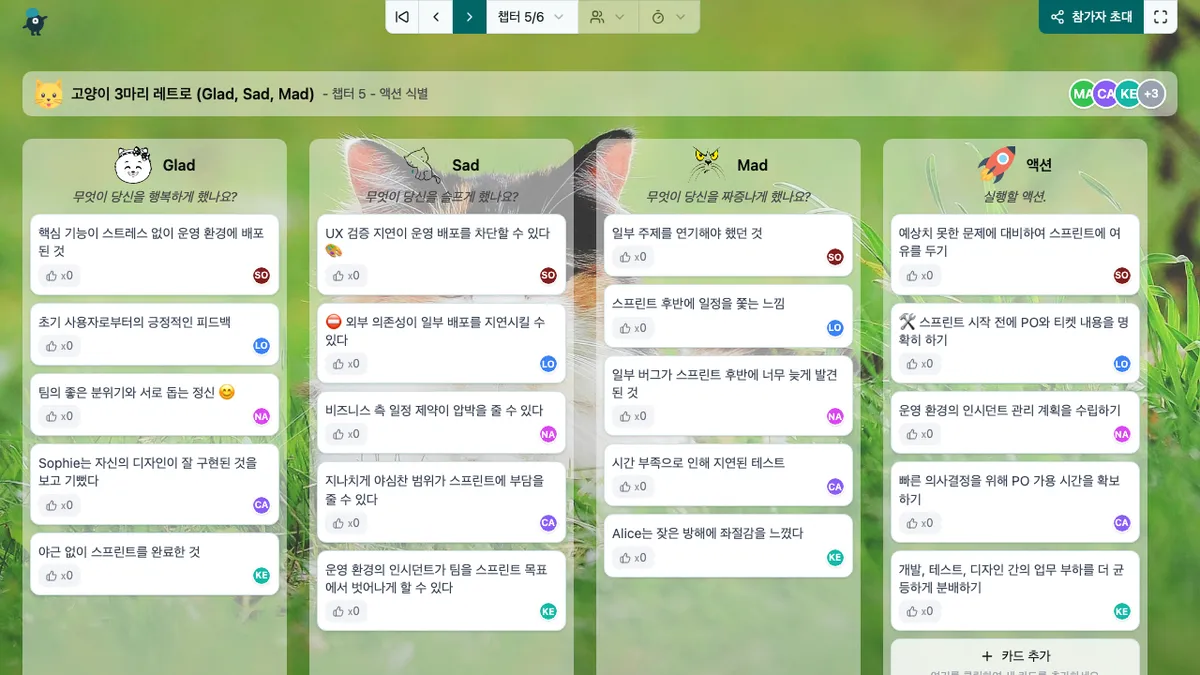Click the Mad angry cat icon
Viewport: 1200px width, 675px height.
click(x=707, y=165)
